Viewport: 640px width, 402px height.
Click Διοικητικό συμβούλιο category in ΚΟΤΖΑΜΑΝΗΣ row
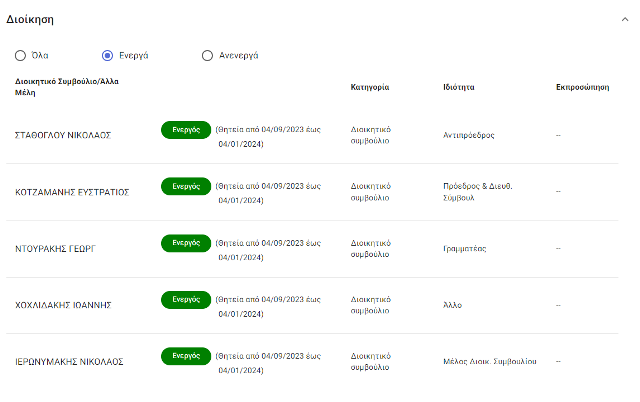click(371, 192)
